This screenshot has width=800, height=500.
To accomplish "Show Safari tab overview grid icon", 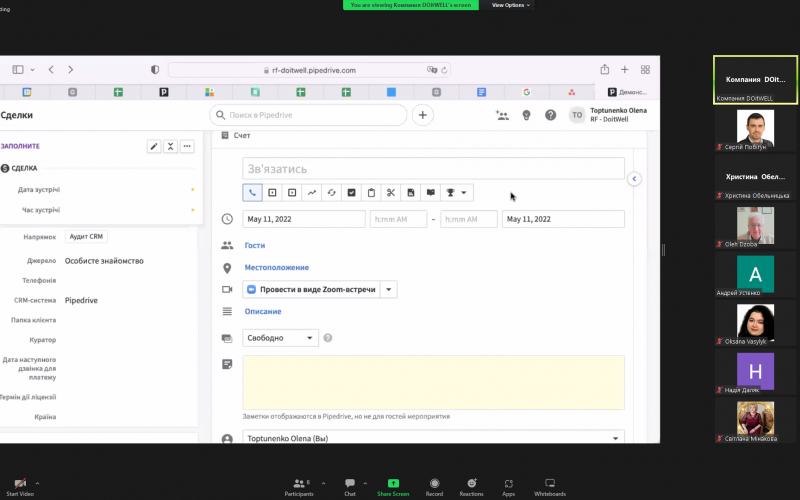I will click(645, 69).
